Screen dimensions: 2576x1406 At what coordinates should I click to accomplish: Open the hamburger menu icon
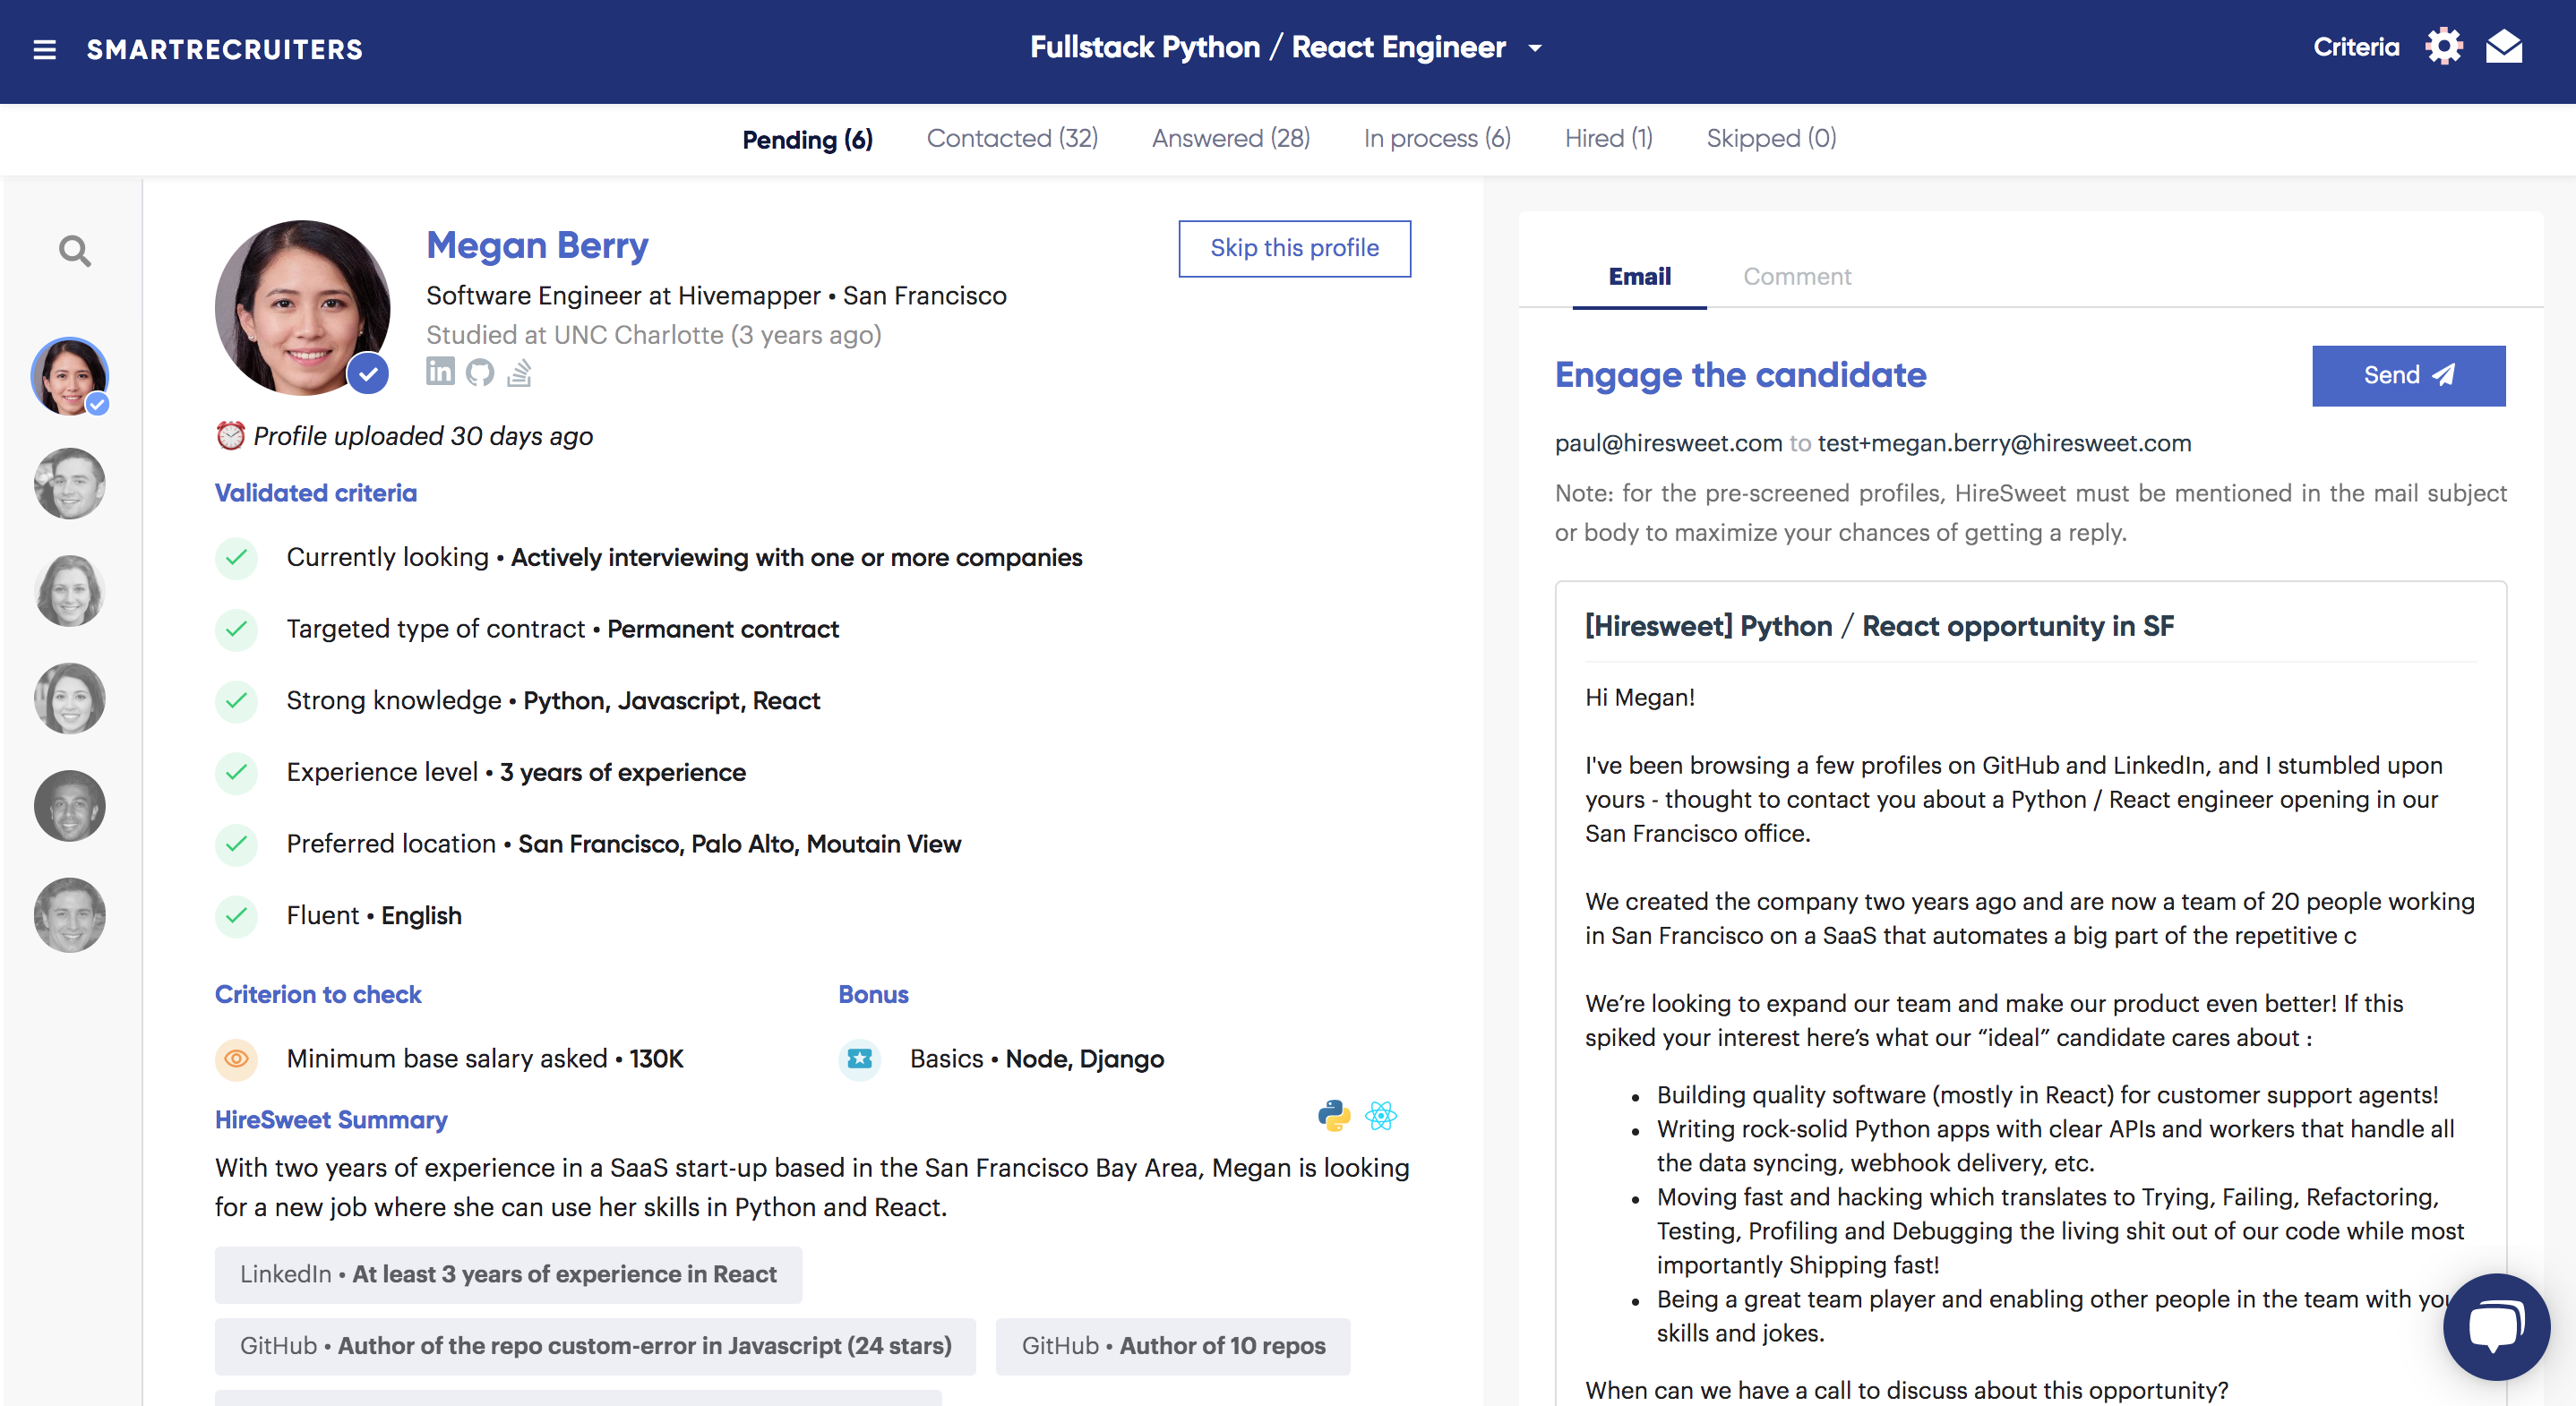[44, 49]
